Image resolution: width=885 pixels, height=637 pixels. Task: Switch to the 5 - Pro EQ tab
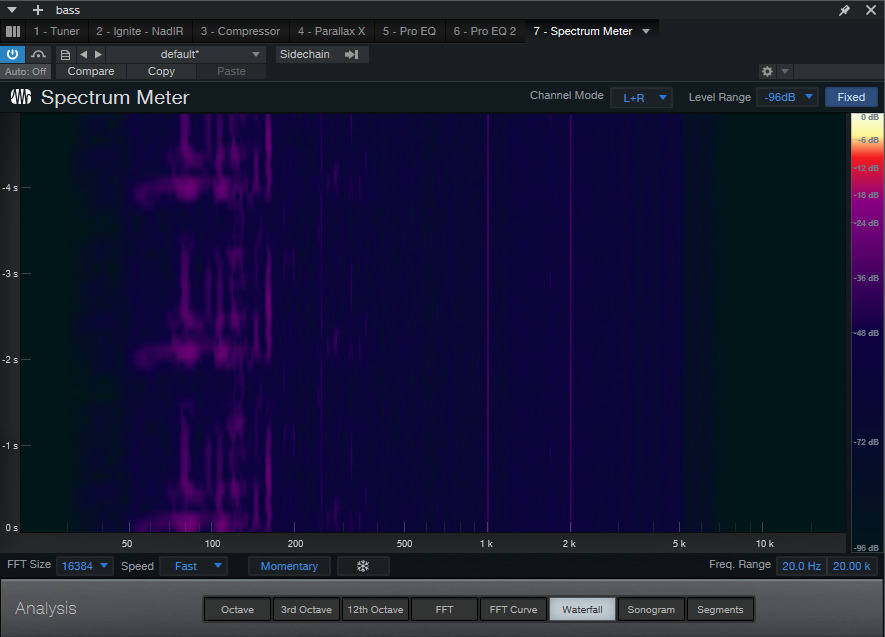409,31
